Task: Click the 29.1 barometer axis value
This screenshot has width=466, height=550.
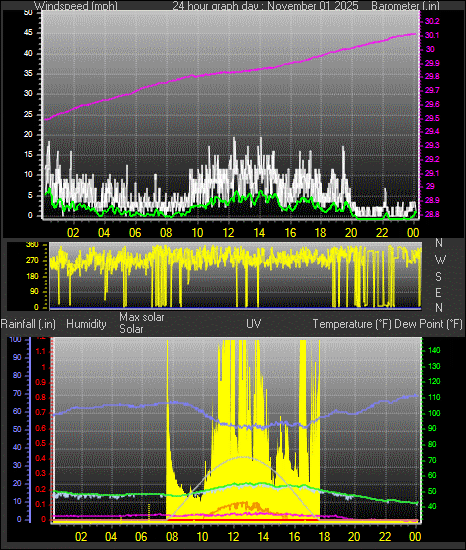Action: click(432, 173)
